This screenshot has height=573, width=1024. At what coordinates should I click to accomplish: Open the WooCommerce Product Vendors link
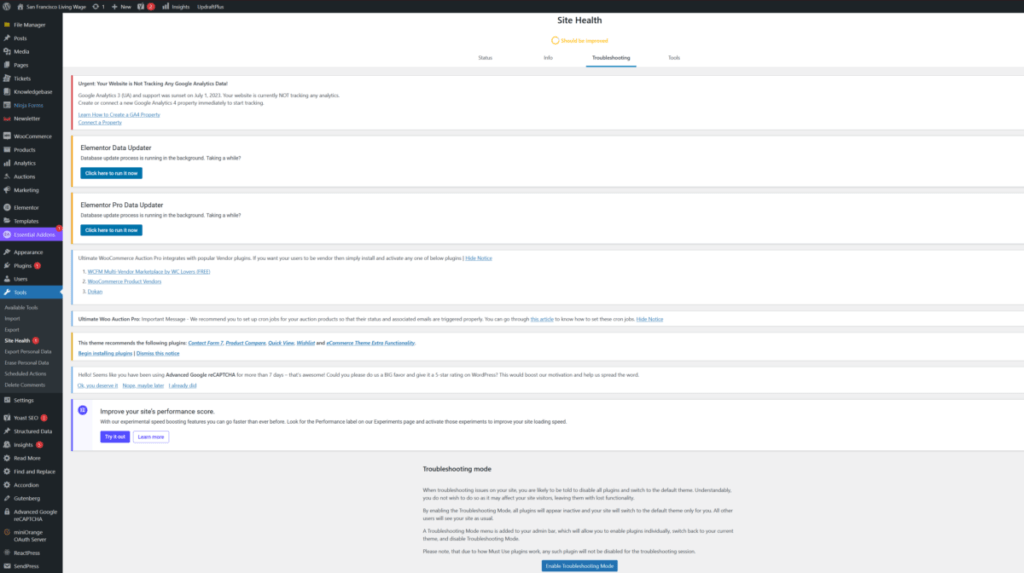tap(124, 282)
